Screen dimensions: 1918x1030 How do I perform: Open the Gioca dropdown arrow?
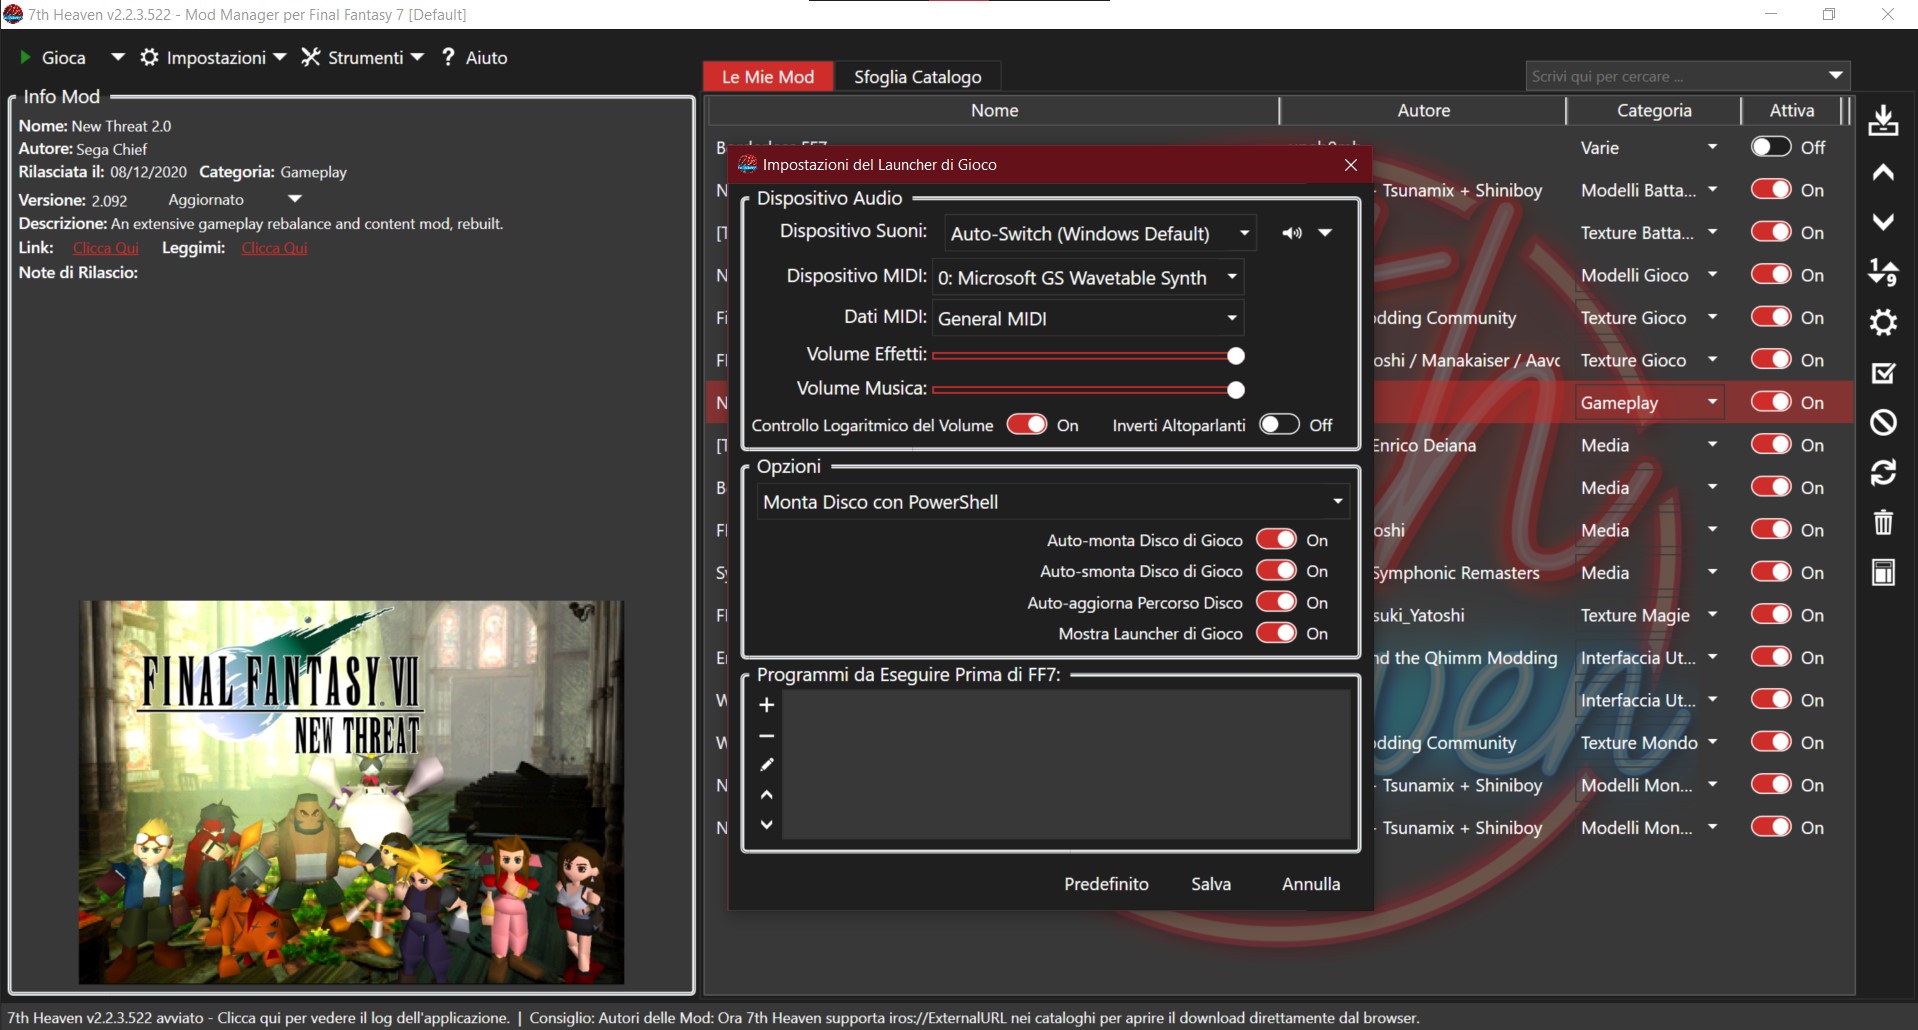(117, 57)
